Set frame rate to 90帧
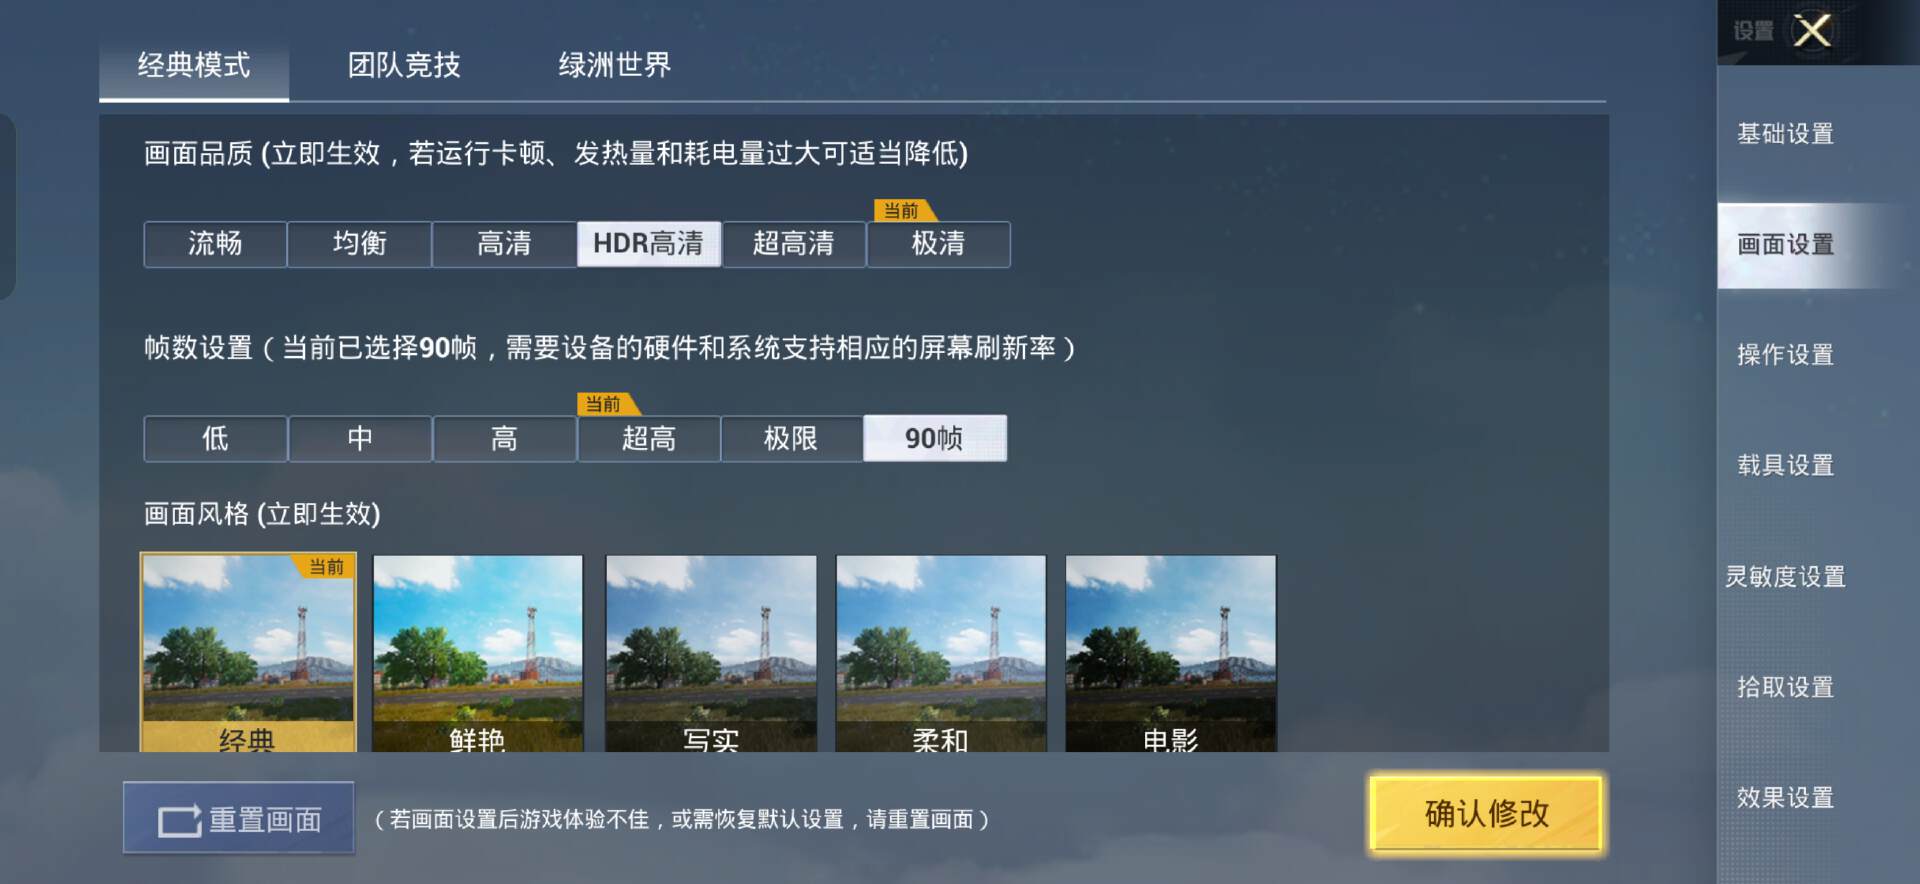 click(935, 438)
